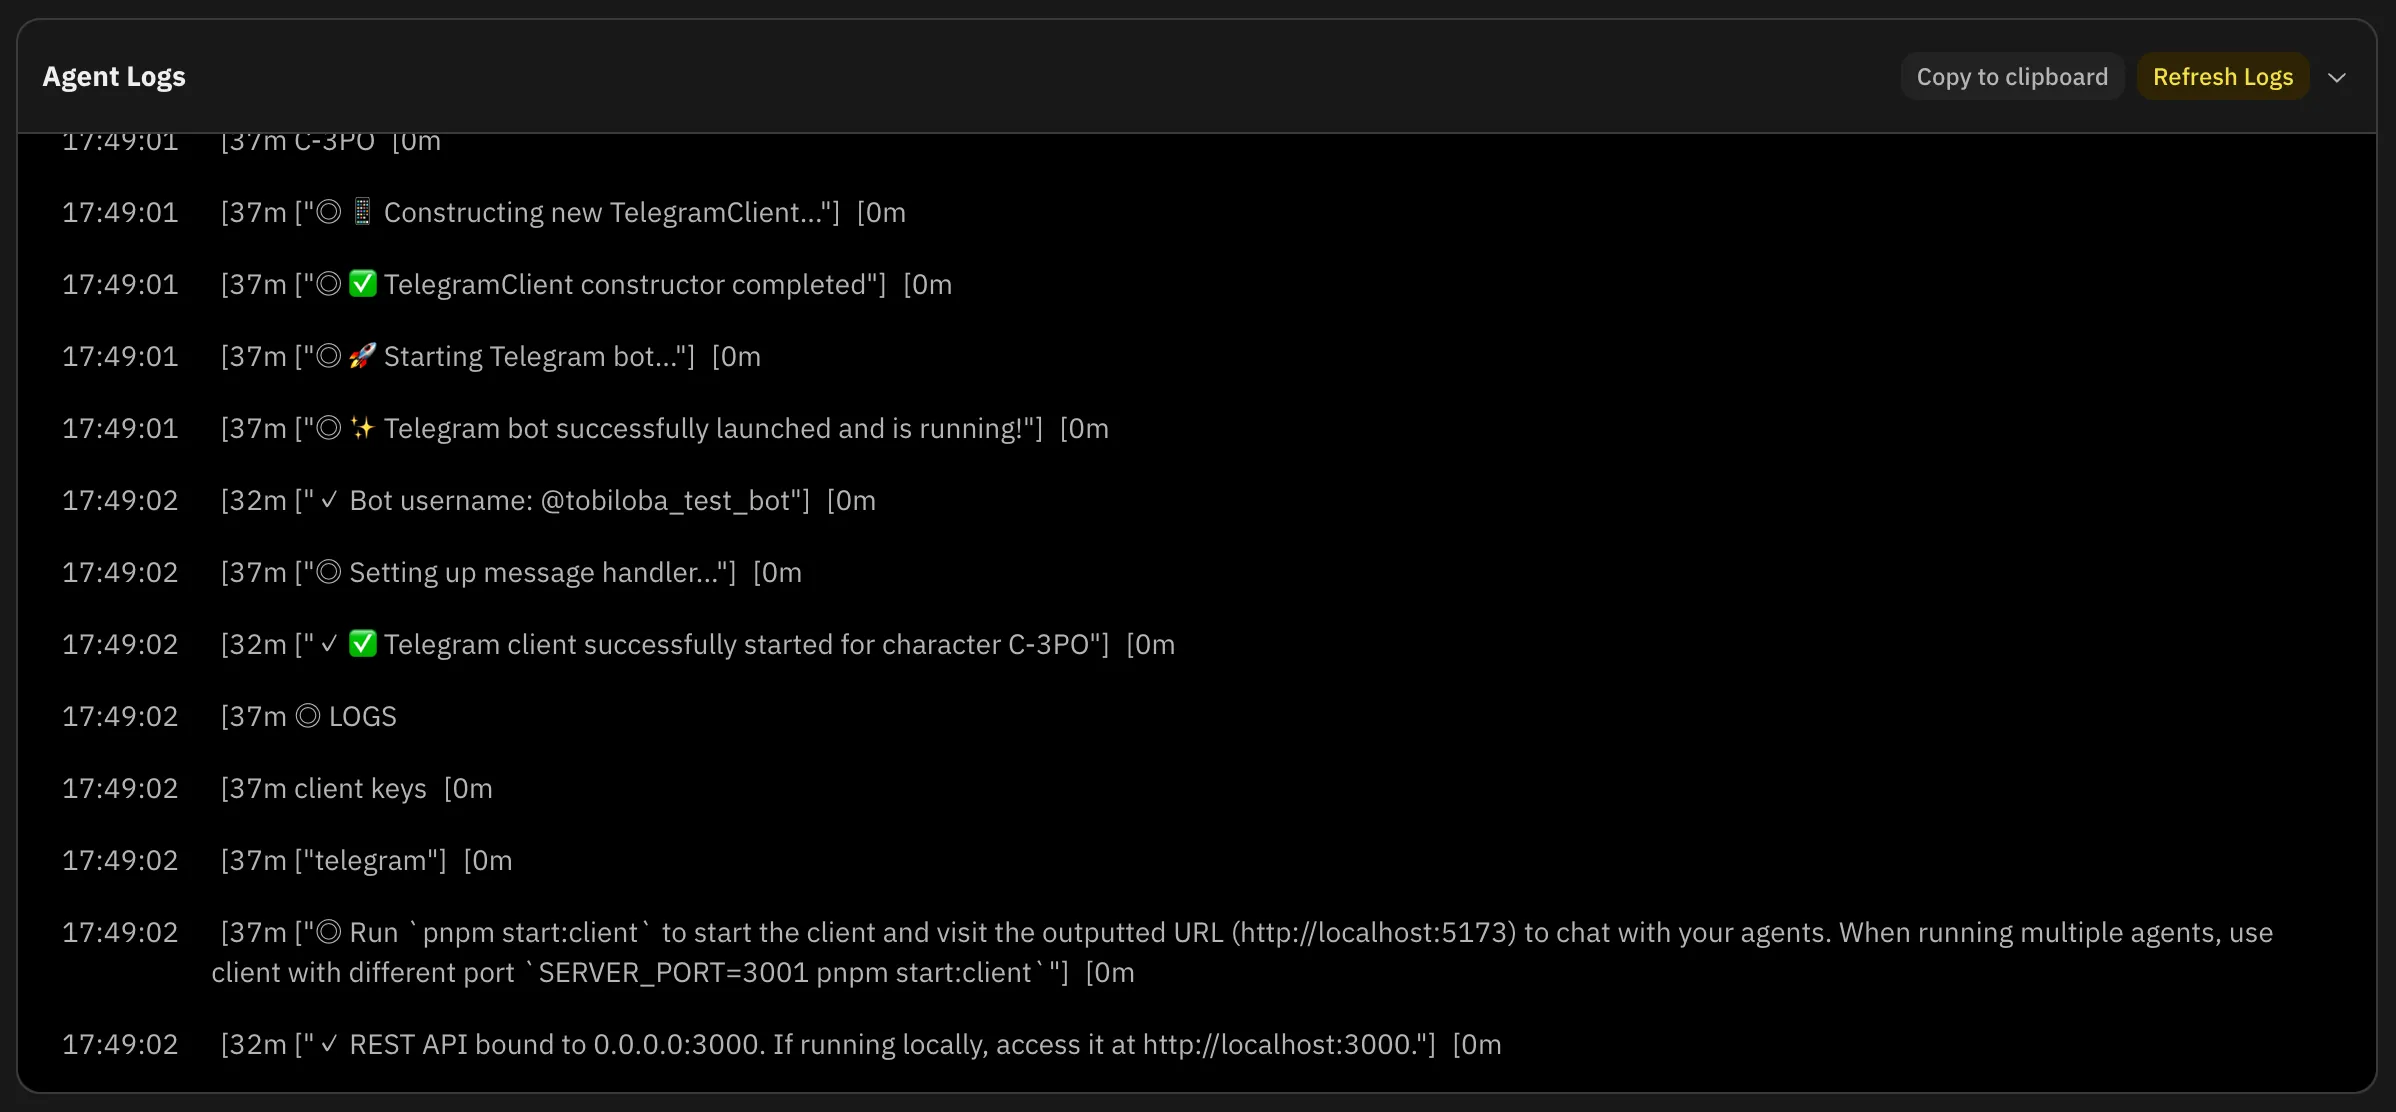Image resolution: width=2396 pixels, height=1112 pixels.
Task: Open the dropdown chevron beside Refresh Logs
Action: [2338, 76]
